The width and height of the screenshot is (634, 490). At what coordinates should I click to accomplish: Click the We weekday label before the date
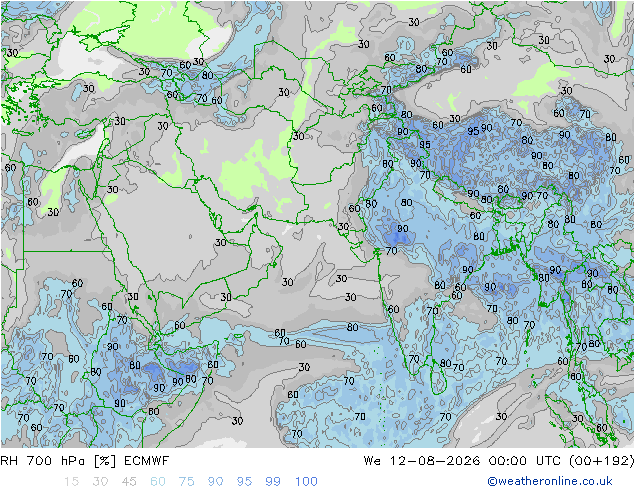point(372,461)
